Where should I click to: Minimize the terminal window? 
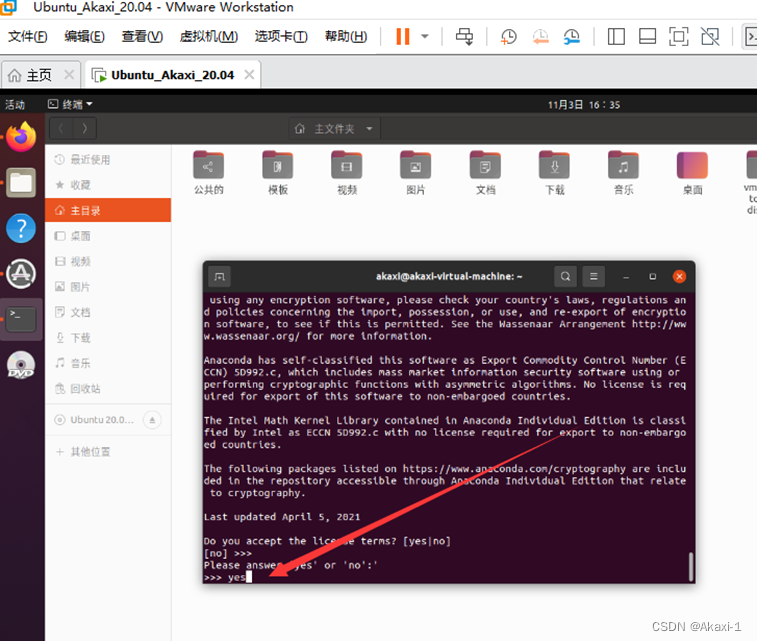click(x=626, y=277)
